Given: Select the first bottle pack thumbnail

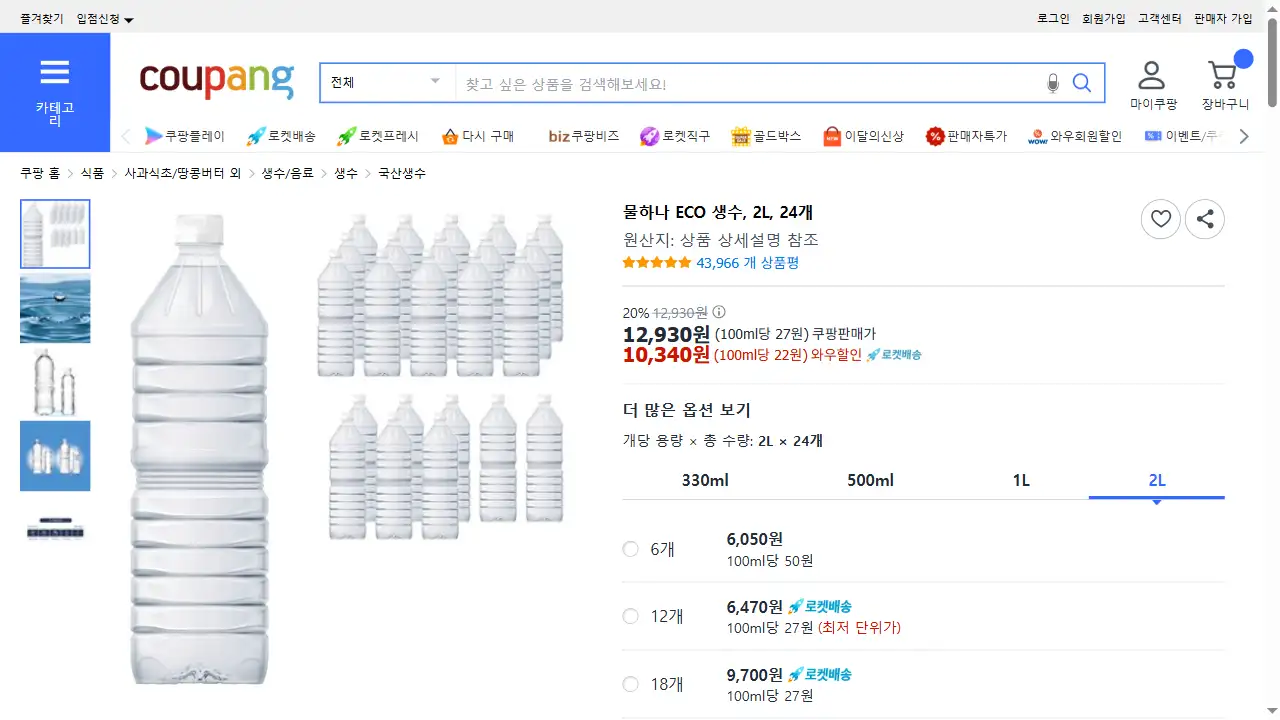Looking at the screenshot, I should (55, 234).
